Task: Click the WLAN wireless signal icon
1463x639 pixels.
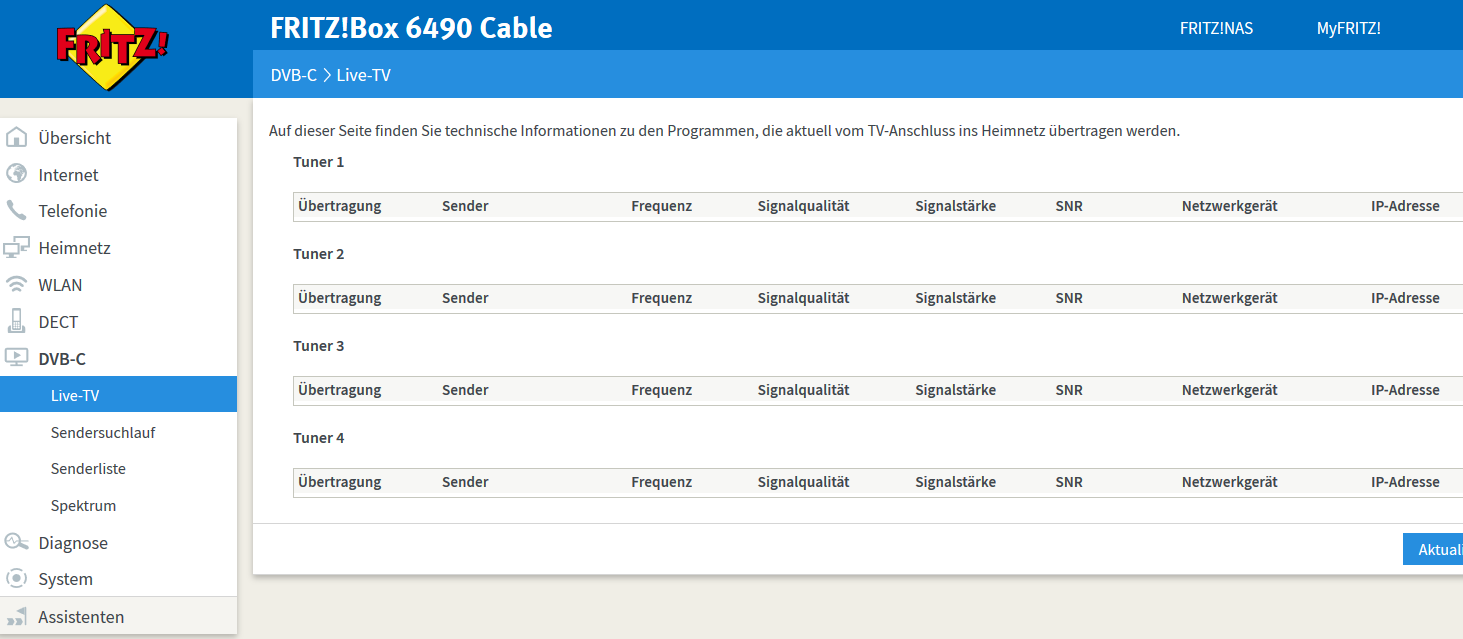Action: pyautogui.click(x=16, y=285)
